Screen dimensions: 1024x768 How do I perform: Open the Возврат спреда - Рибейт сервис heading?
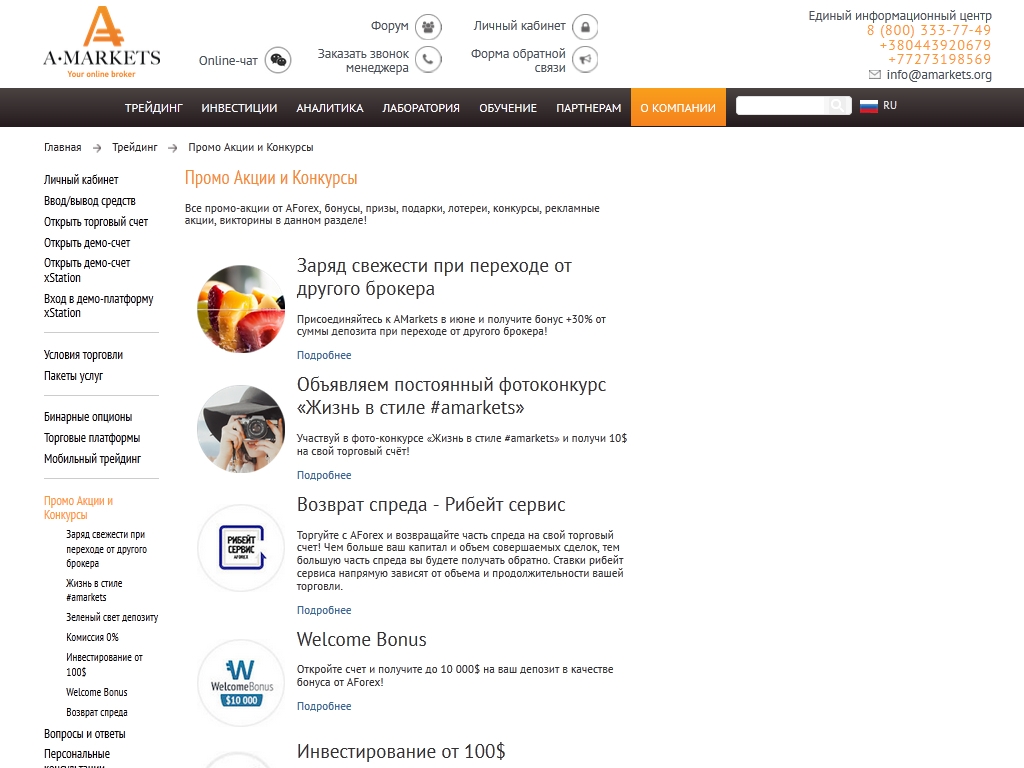(431, 505)
